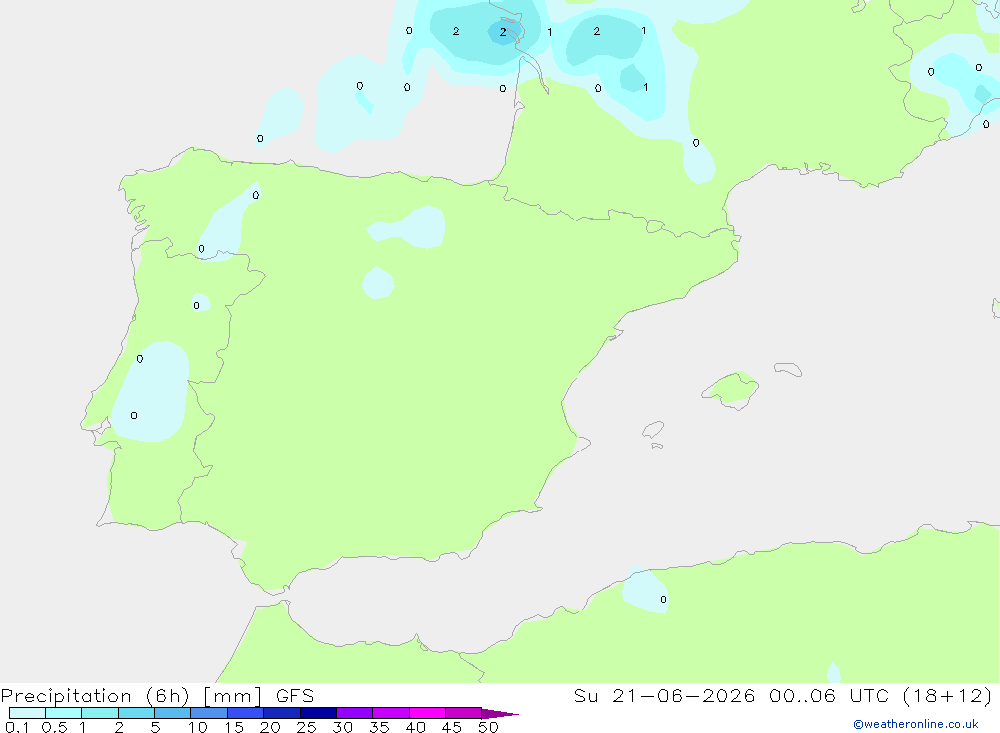Pick the 5–10 mm legend color swatch
This screenshot has height=733, width=1000.
[173, 713]
